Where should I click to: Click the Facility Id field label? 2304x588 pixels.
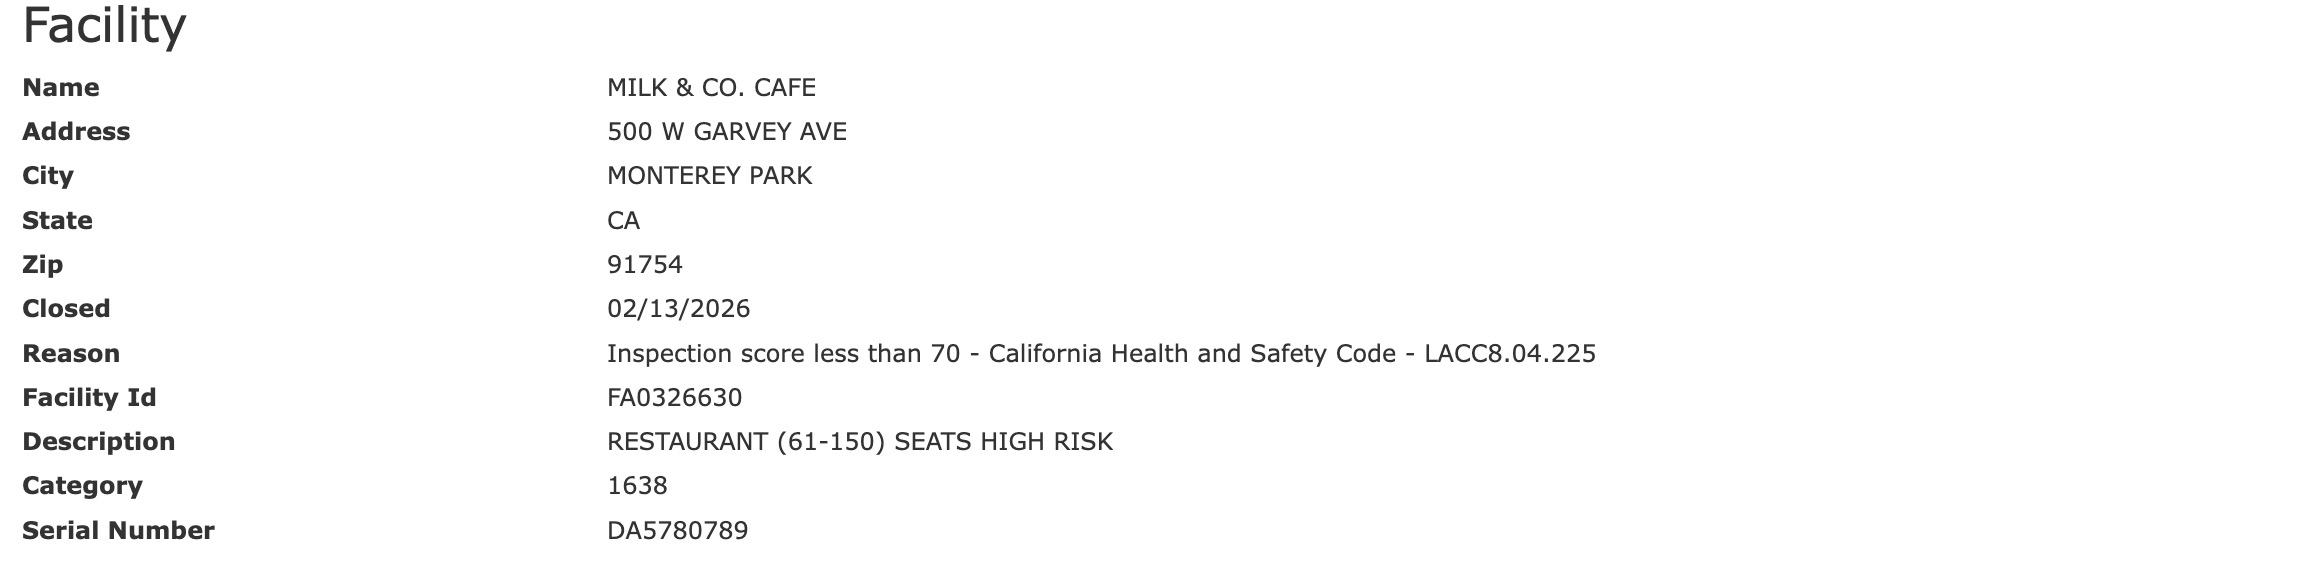pos(89,398)
